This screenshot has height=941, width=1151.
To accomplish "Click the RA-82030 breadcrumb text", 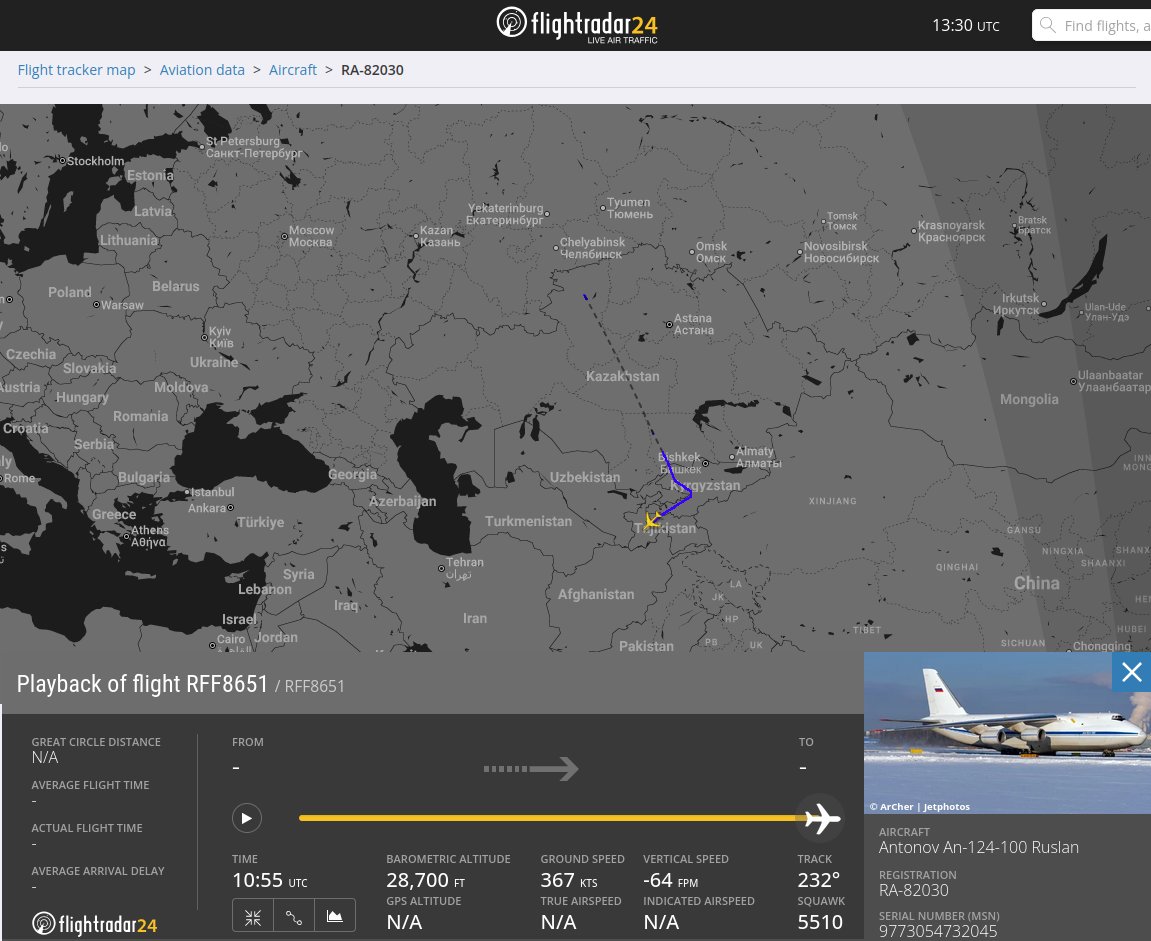I will tap(372, 70).
